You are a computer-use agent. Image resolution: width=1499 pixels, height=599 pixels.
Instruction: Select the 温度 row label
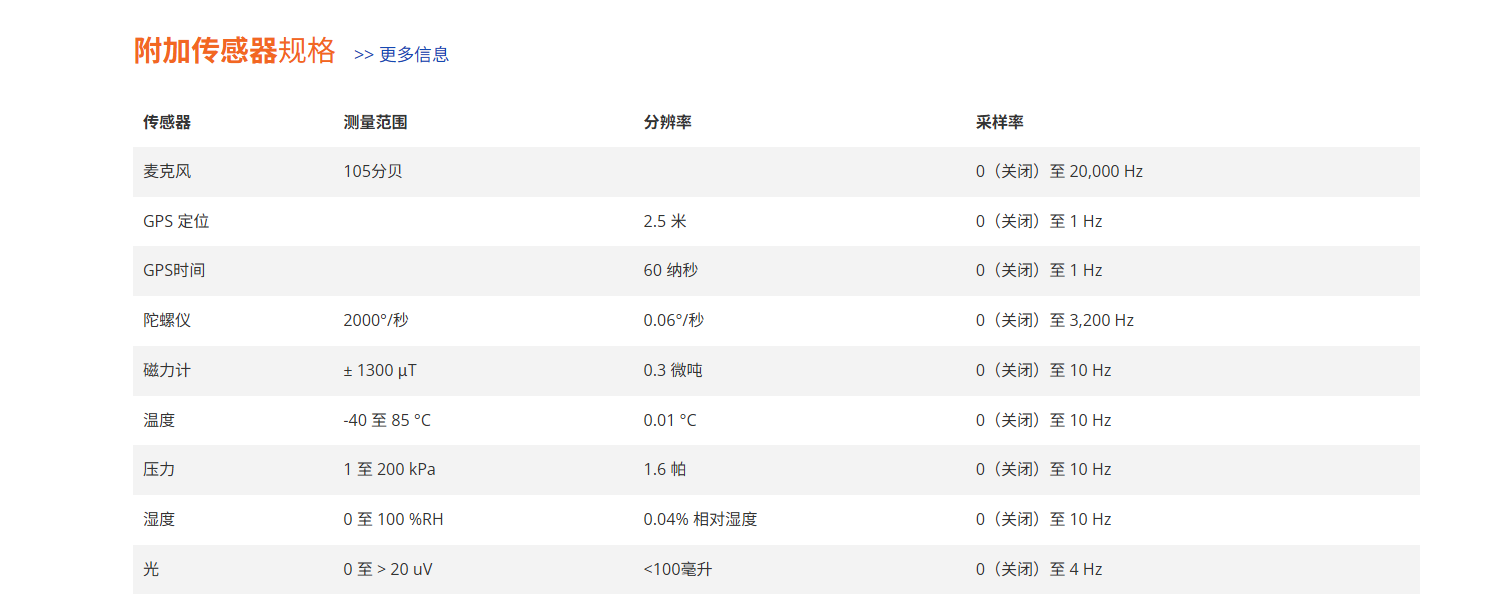point(159,420)
